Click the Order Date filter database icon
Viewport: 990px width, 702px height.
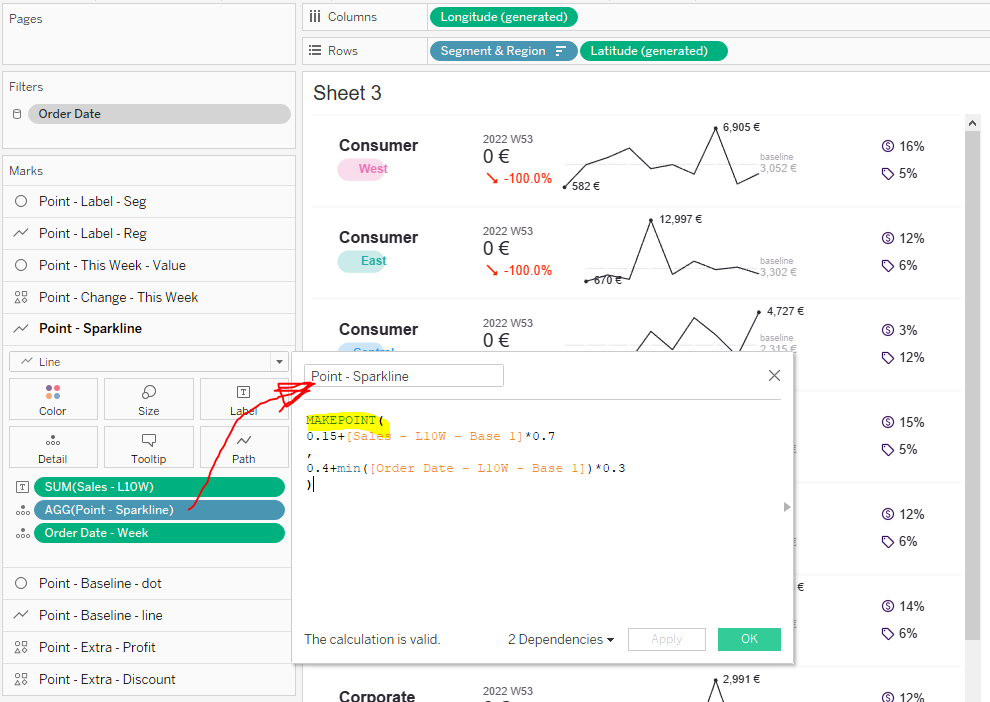tap(16, 114)
